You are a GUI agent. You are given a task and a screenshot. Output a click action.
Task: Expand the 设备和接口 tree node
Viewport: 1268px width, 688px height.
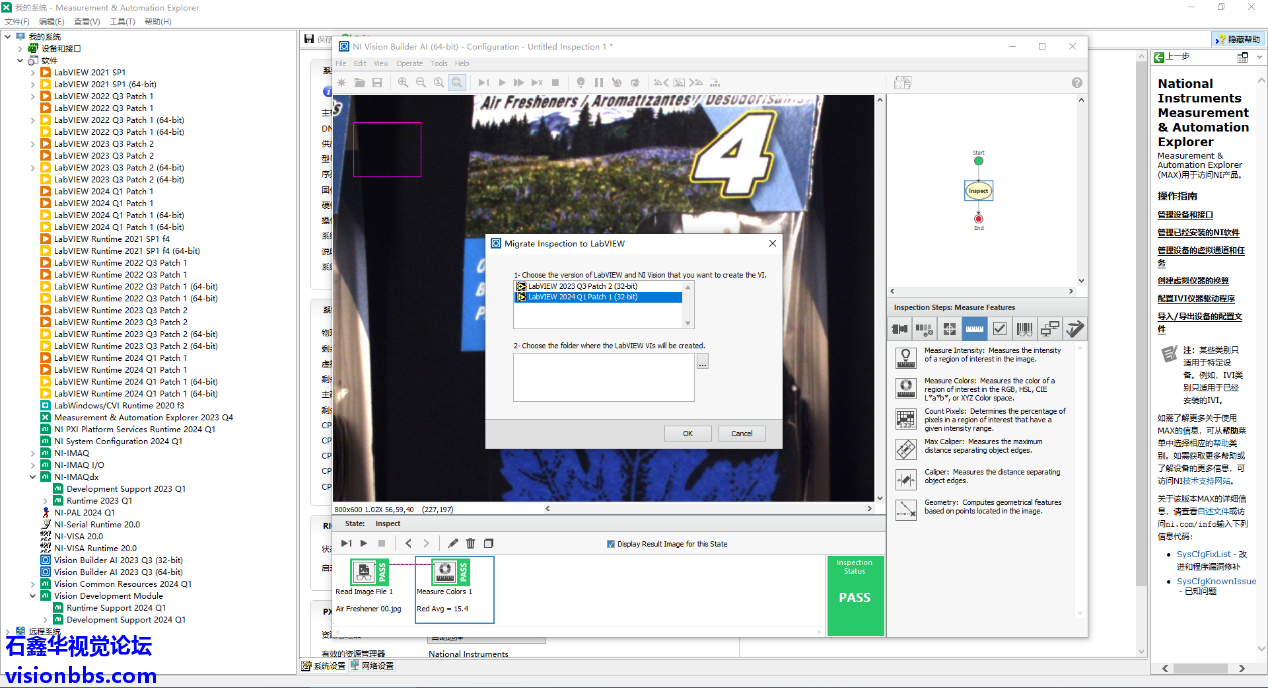(x=20, y=48)
